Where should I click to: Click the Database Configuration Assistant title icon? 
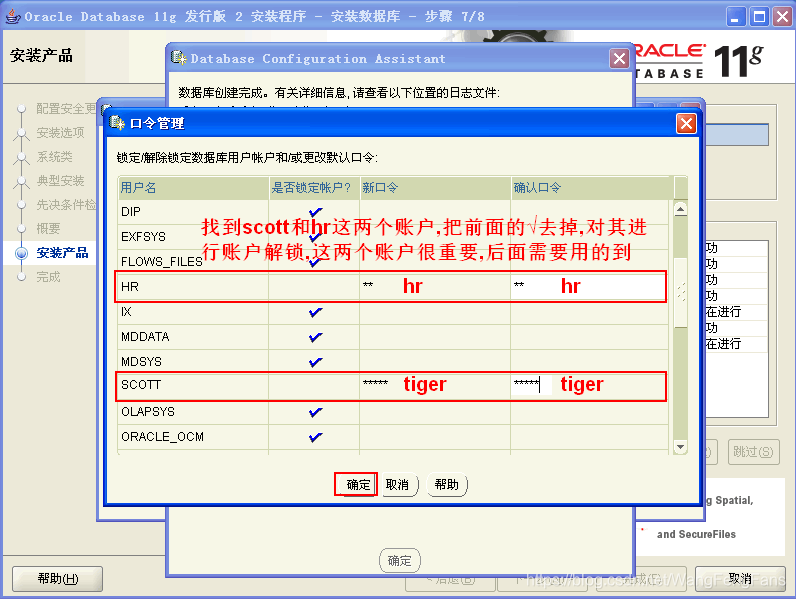coord(179,58)
